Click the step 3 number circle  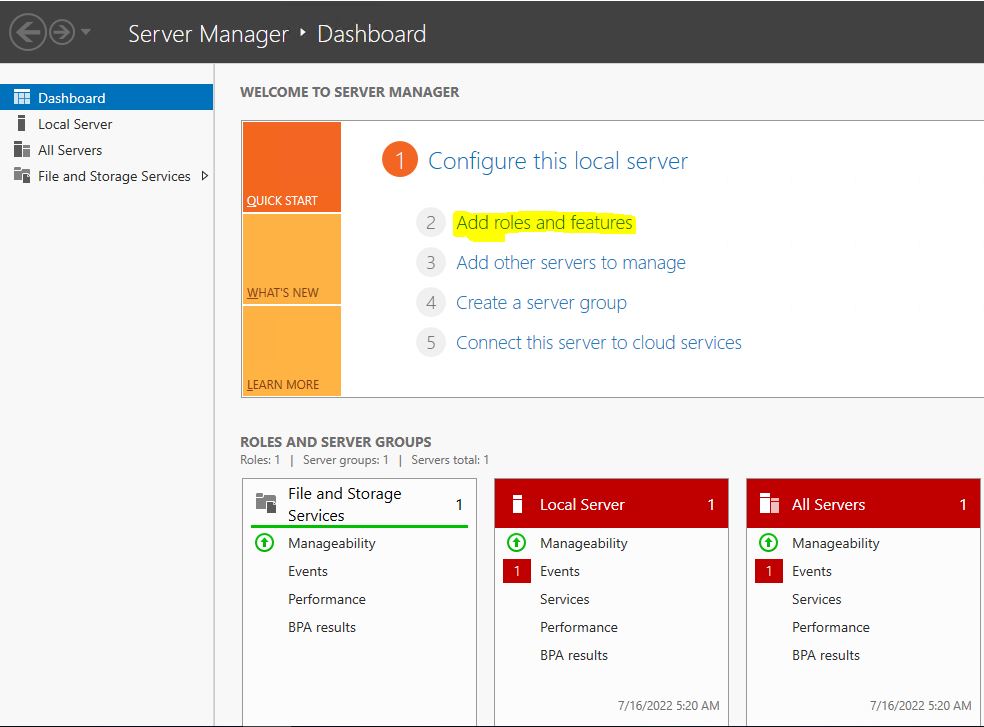click(x=430, y=262)
